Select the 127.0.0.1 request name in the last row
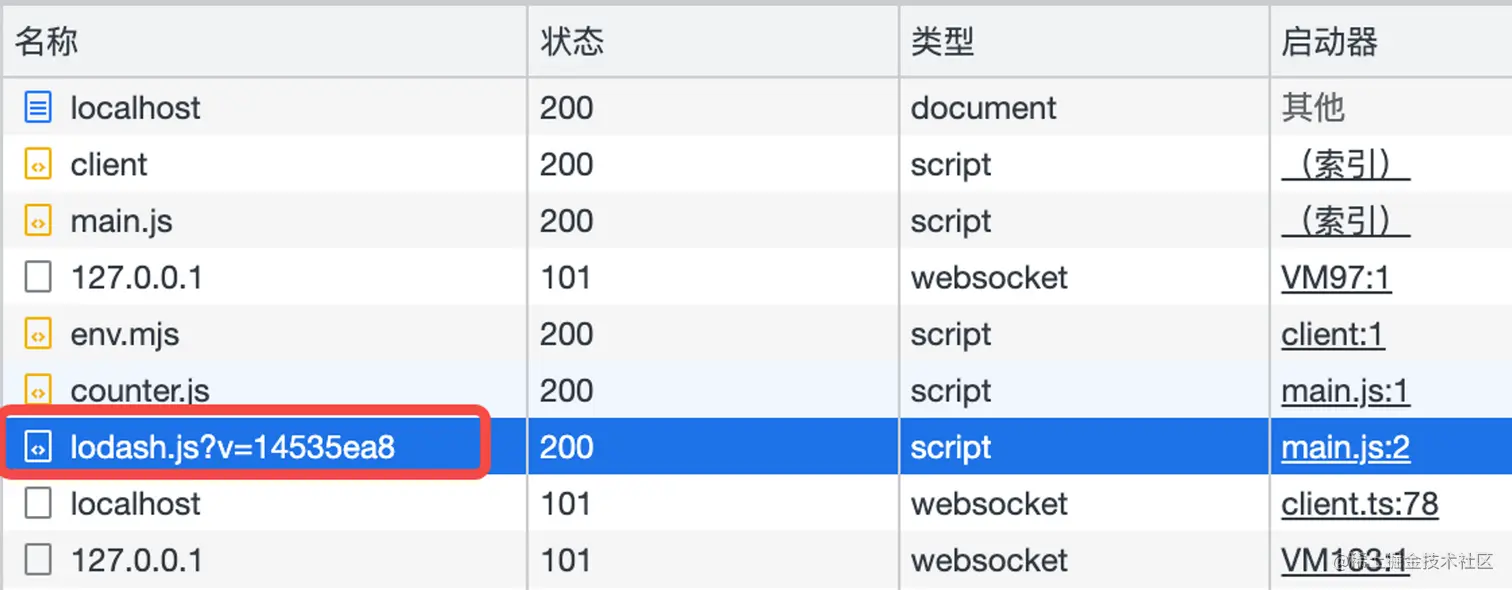 click(136, 560)
